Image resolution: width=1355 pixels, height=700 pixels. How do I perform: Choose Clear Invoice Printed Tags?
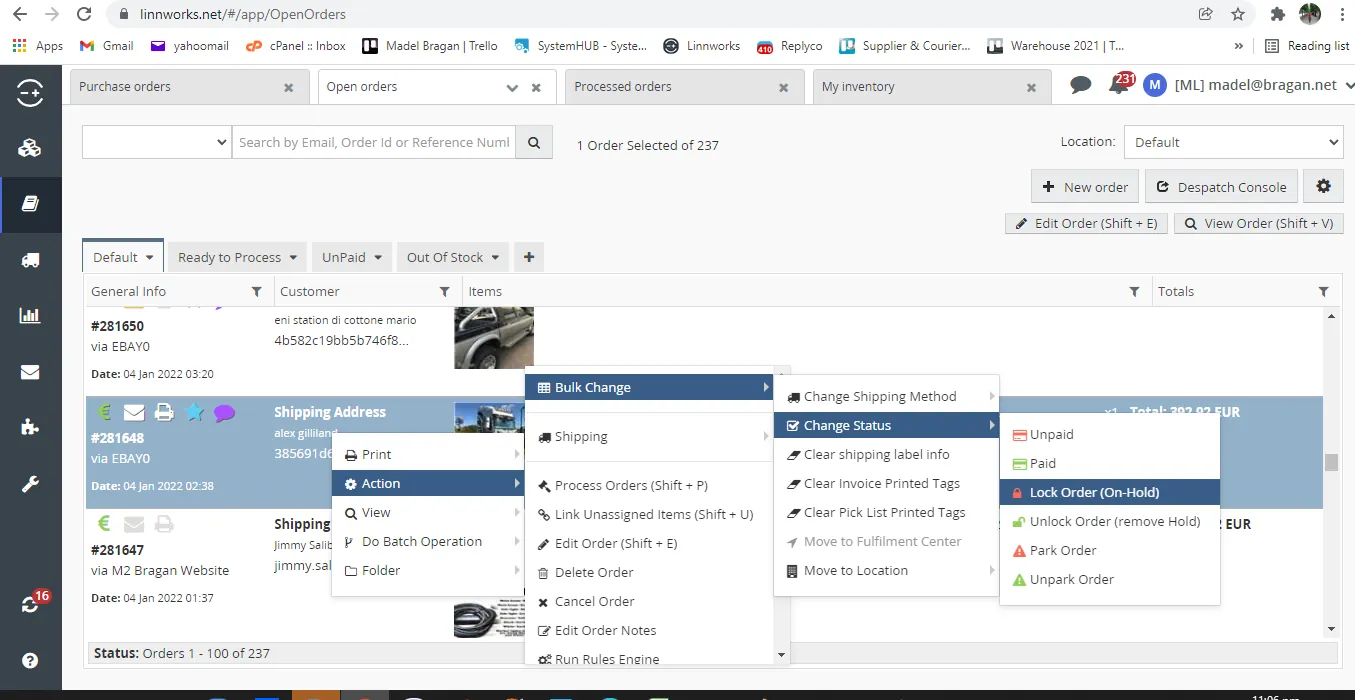pyautogui.click(x=887, y=483)
